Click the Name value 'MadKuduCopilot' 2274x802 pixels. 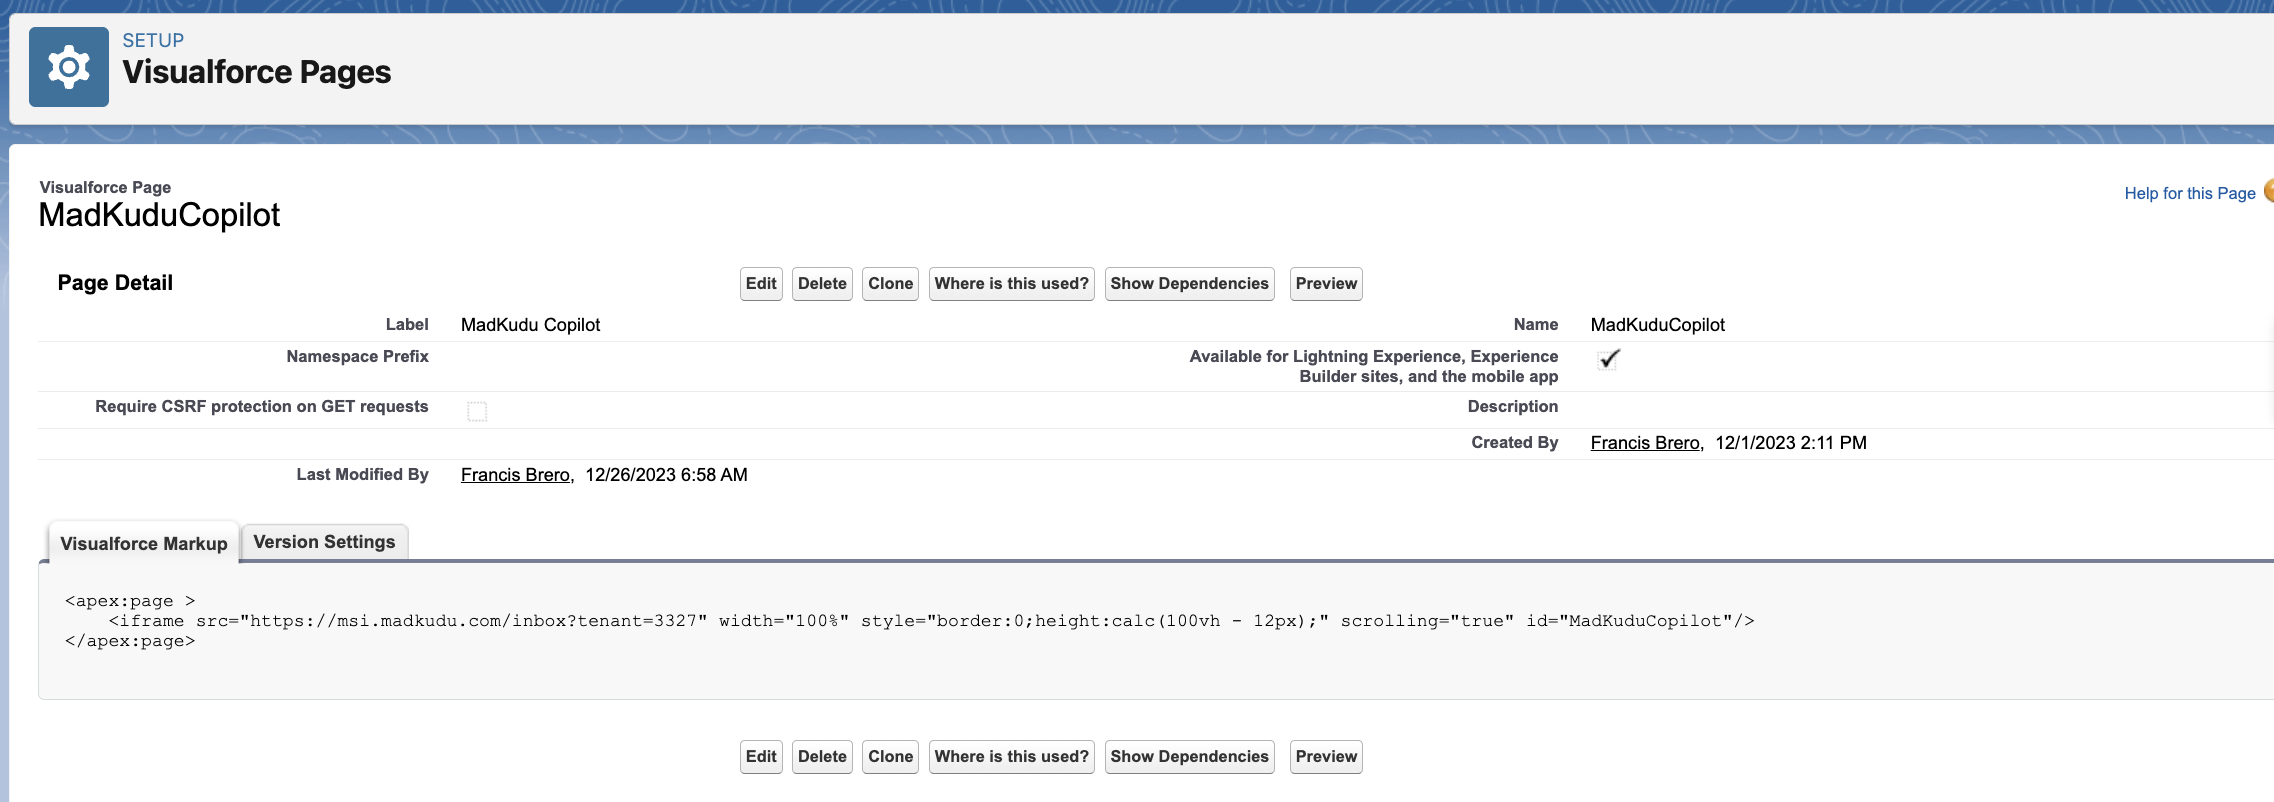coord(1657,325)
